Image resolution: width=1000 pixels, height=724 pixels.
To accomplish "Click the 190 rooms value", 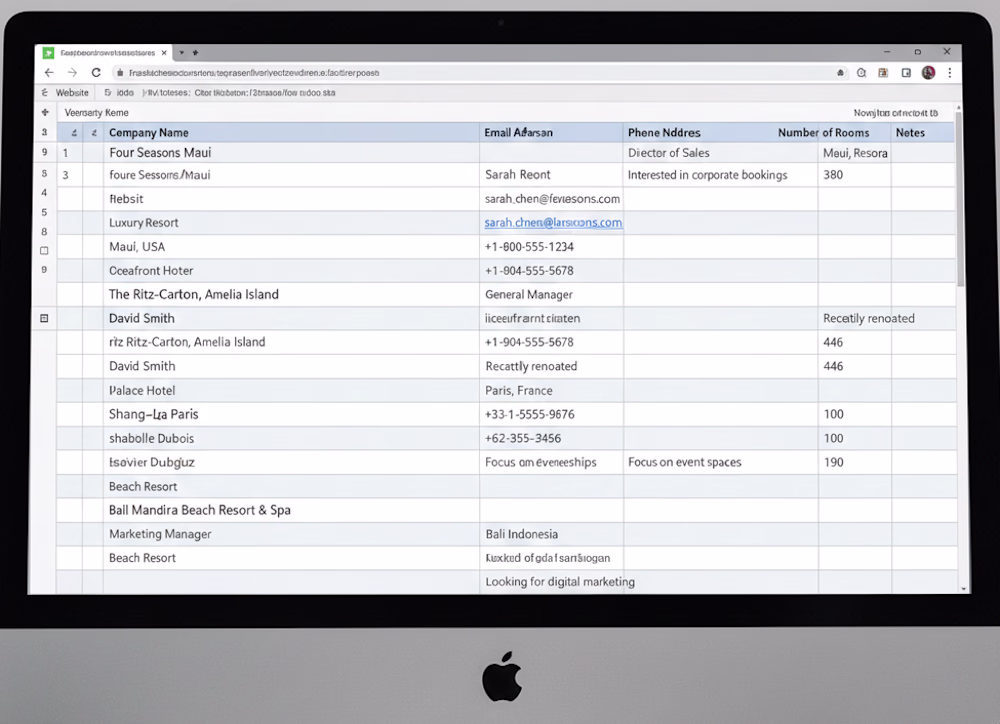I will point(854,462).
